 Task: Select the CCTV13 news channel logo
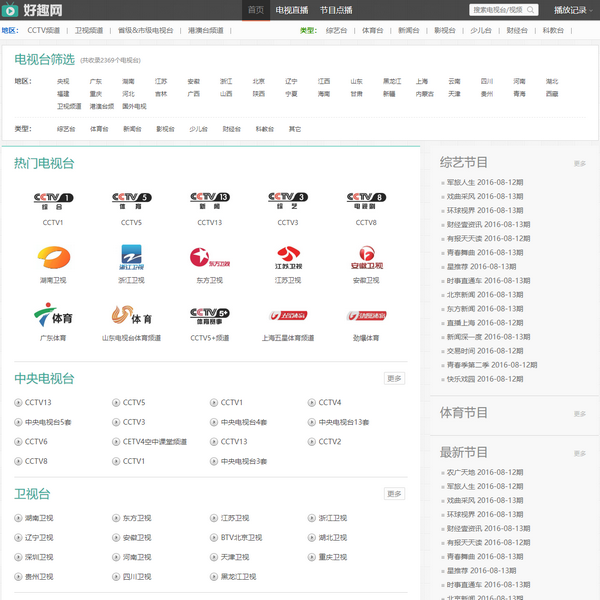click(x=209, y=200)
